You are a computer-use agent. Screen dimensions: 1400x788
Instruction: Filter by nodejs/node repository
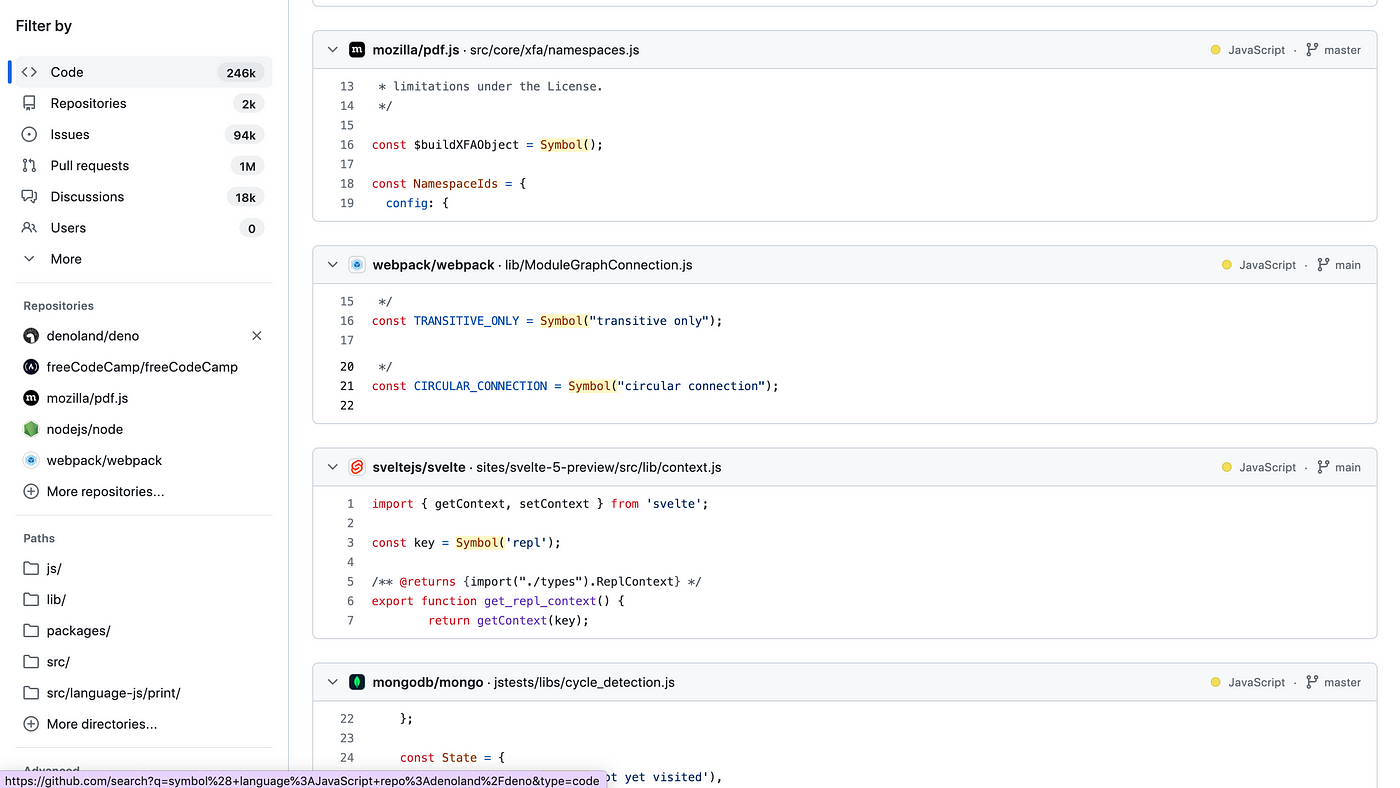coord(85,428)
